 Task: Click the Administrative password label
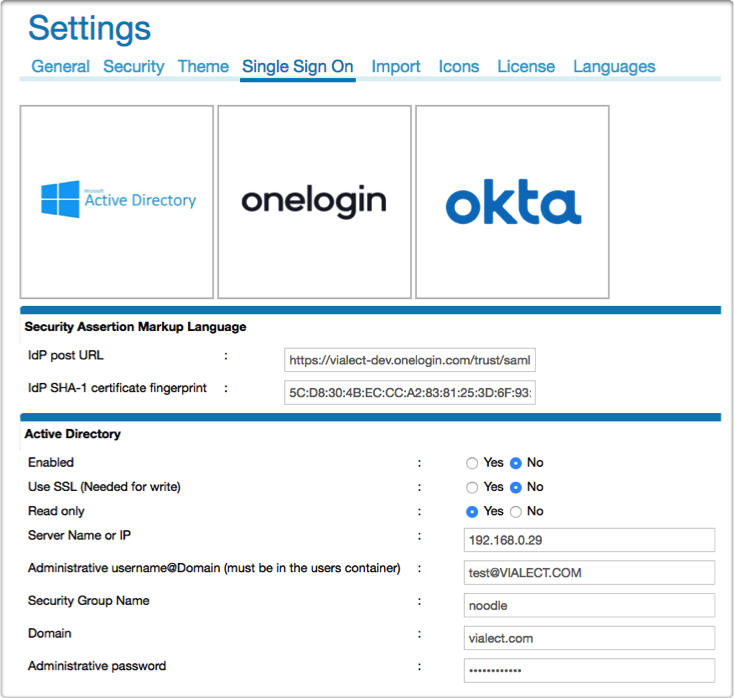97,666
